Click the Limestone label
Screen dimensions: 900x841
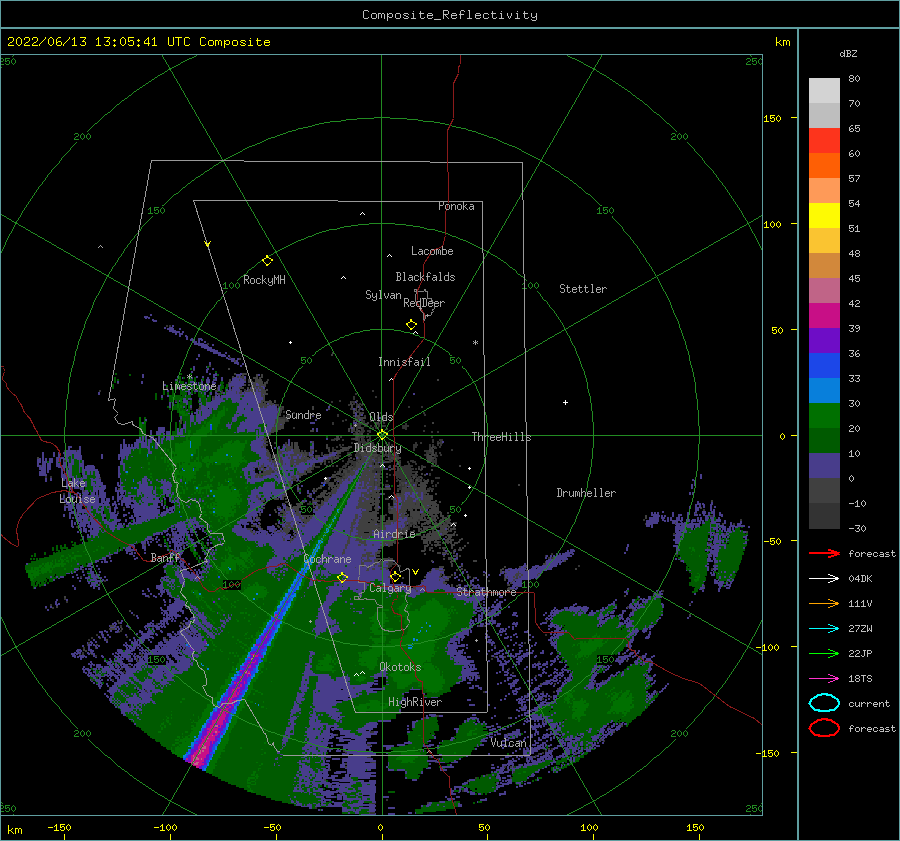[x=189, y=386]
